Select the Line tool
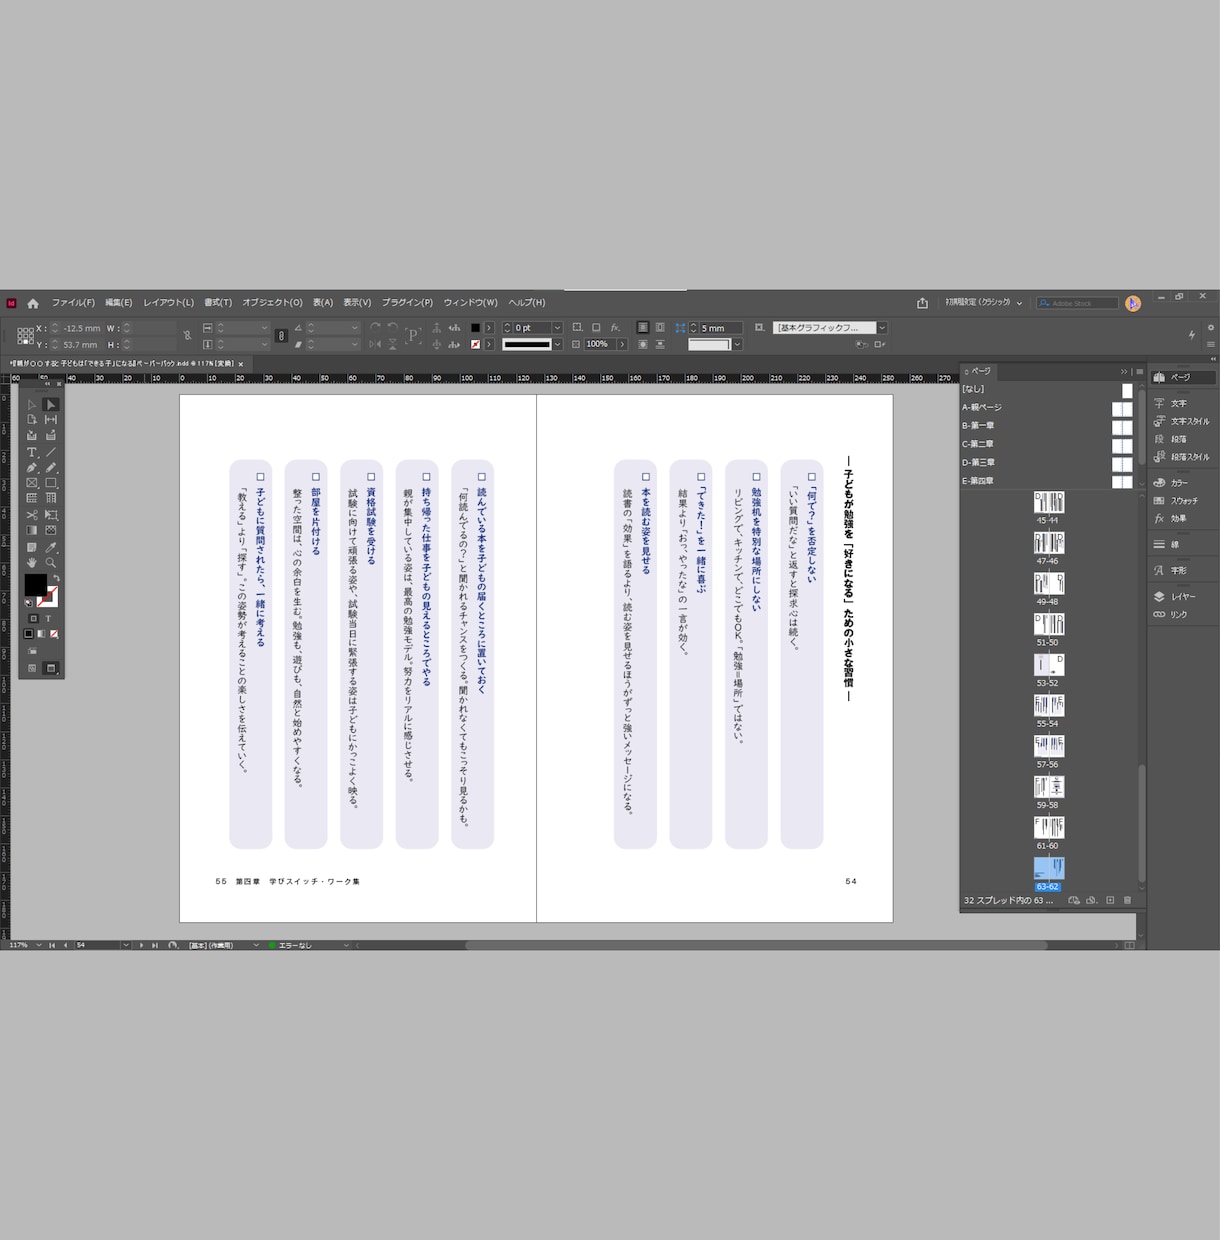 coord(51,452)
